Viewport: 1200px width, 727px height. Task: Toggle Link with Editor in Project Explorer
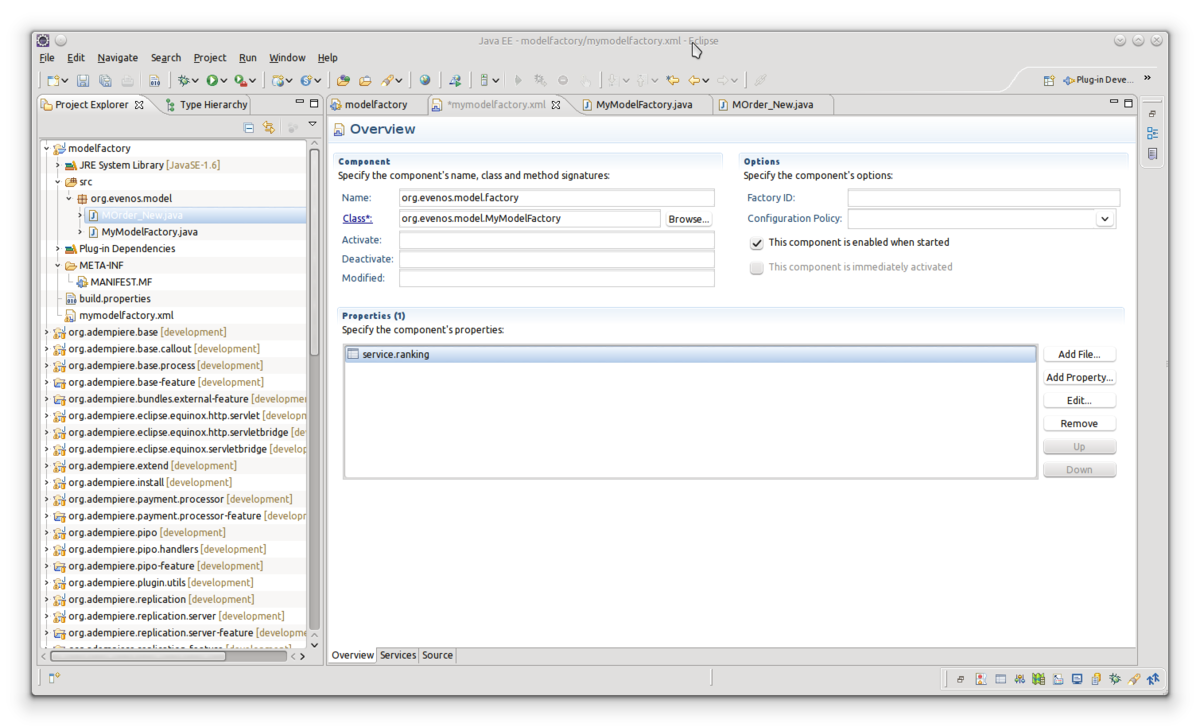pos(269,128)
